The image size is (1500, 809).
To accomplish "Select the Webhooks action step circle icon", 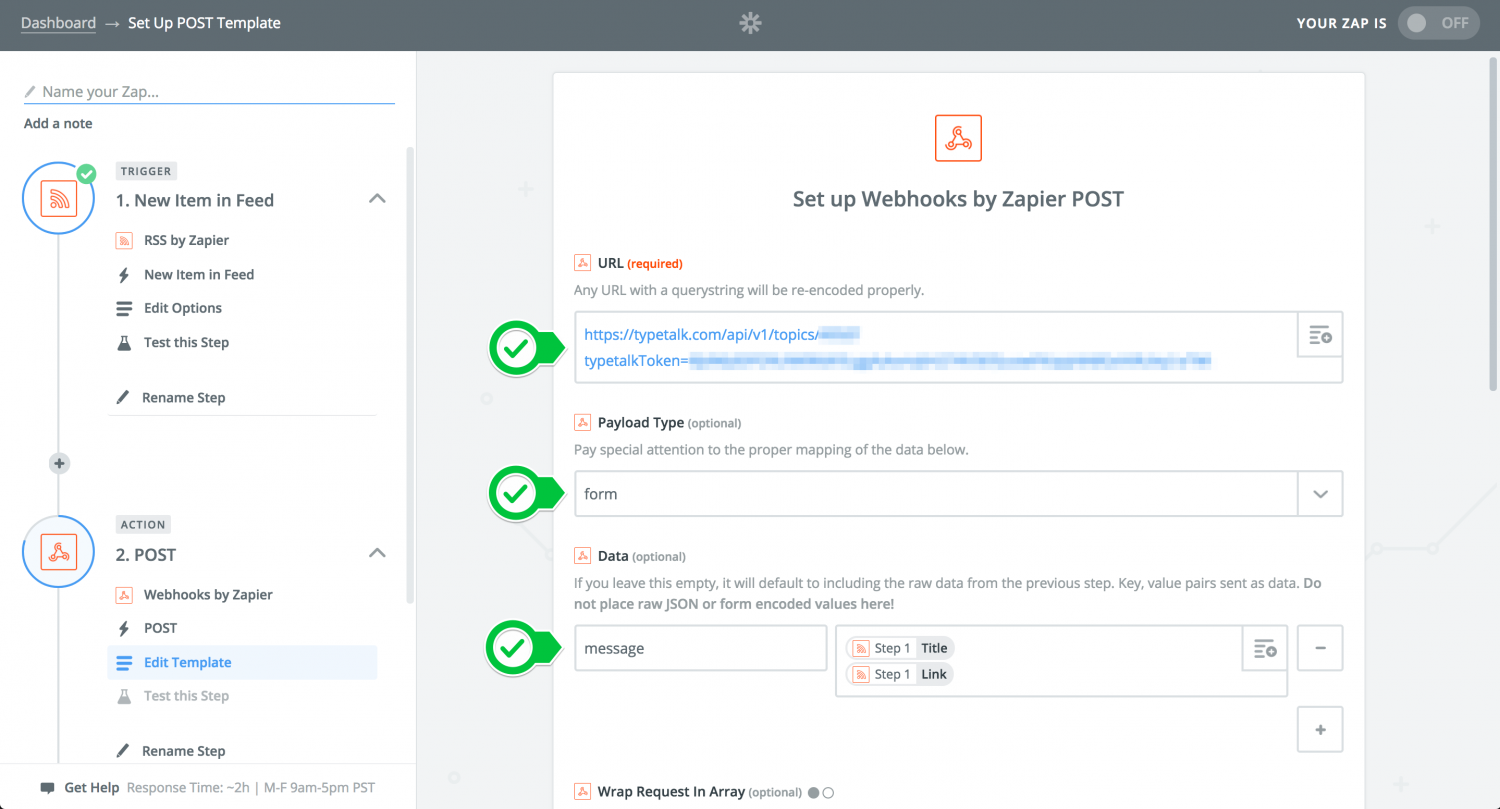I will coord(59,552).
